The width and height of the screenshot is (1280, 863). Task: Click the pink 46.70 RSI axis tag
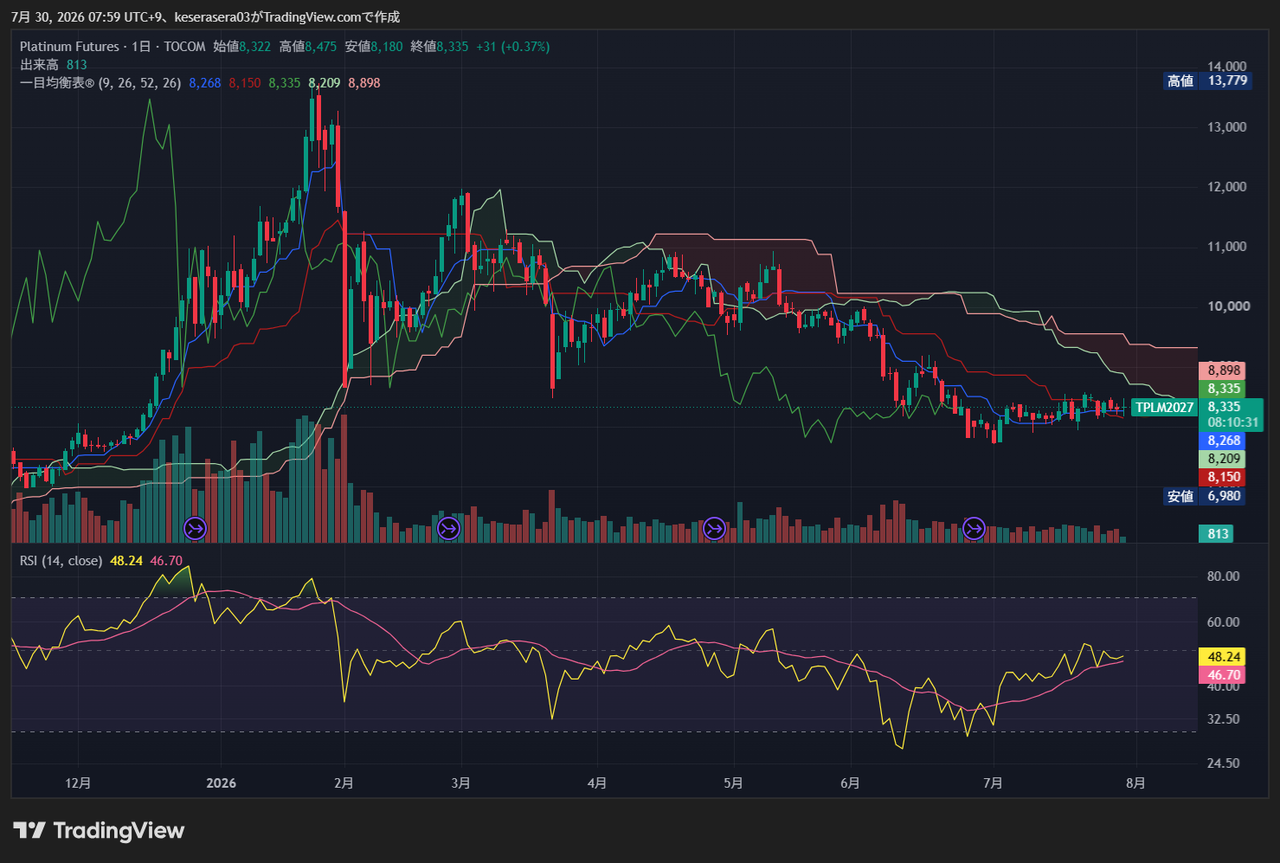(x=1224, y=675)
